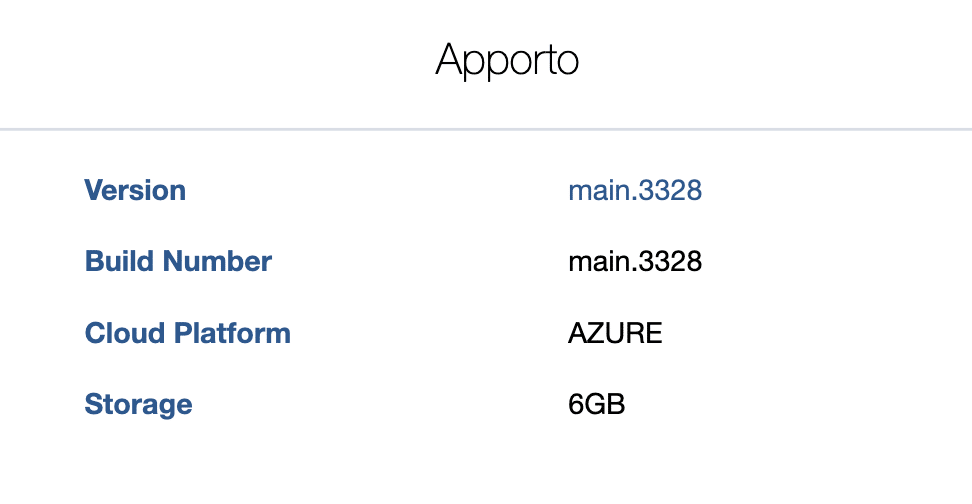Screen dimensions: 972x504
Task: Click the divider line below Apporto
Action: click(486, 129)
